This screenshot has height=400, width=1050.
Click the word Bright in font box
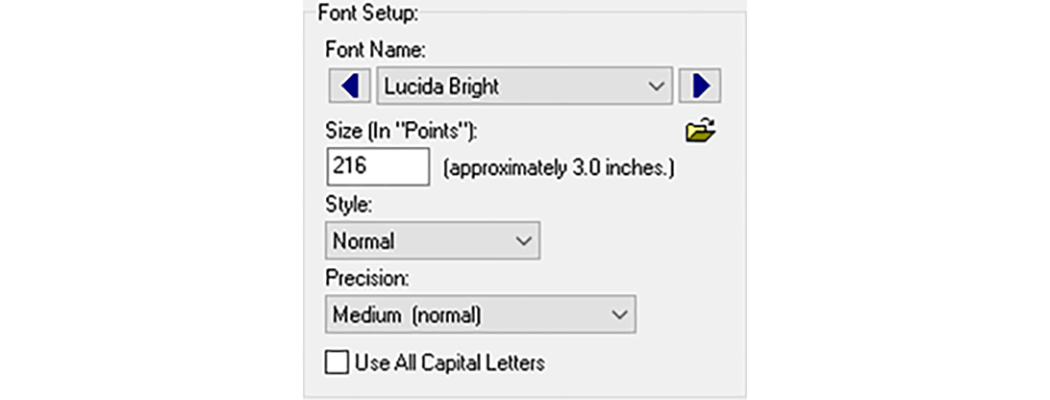pos(471,86)
